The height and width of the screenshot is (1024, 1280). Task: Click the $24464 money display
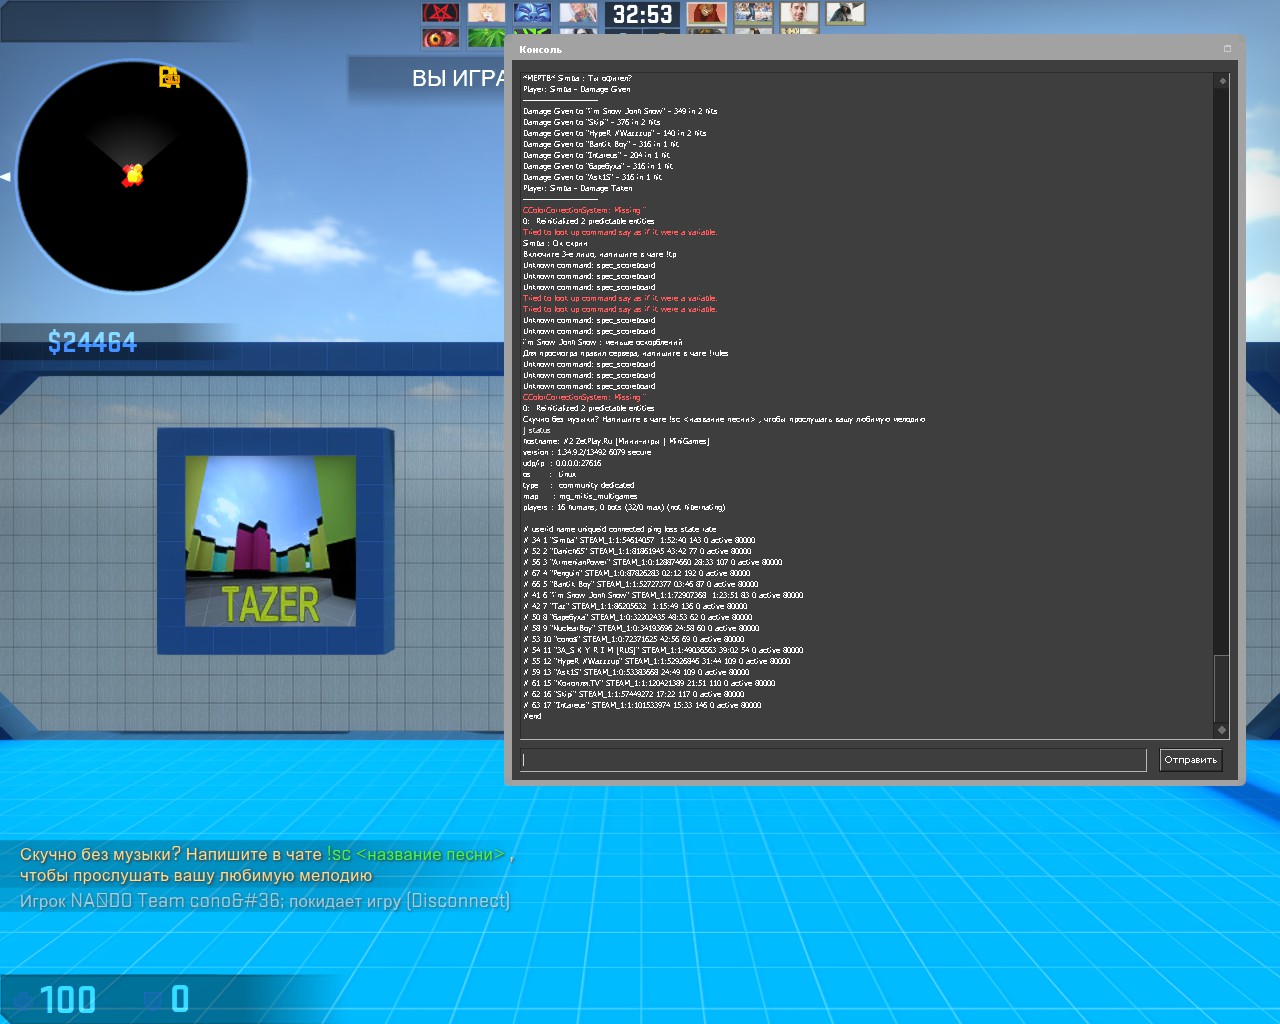coord(92,343)
